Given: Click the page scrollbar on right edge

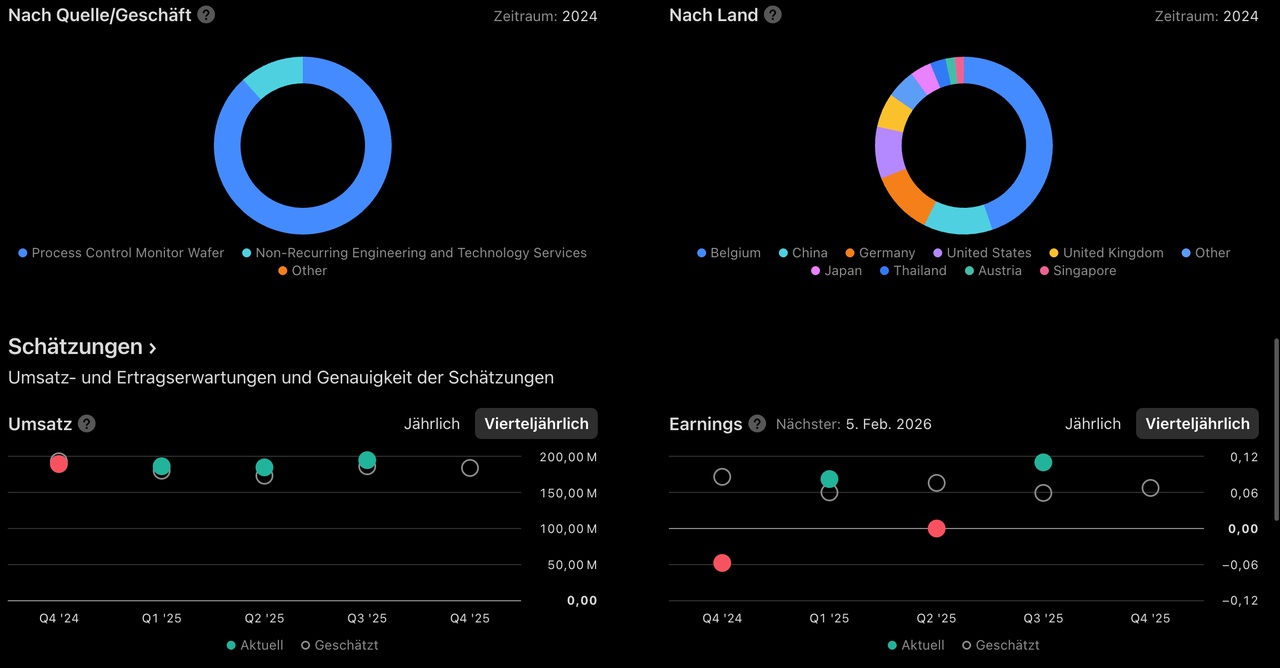Looking at the screenshot, I should click(x=1275, y=428).
